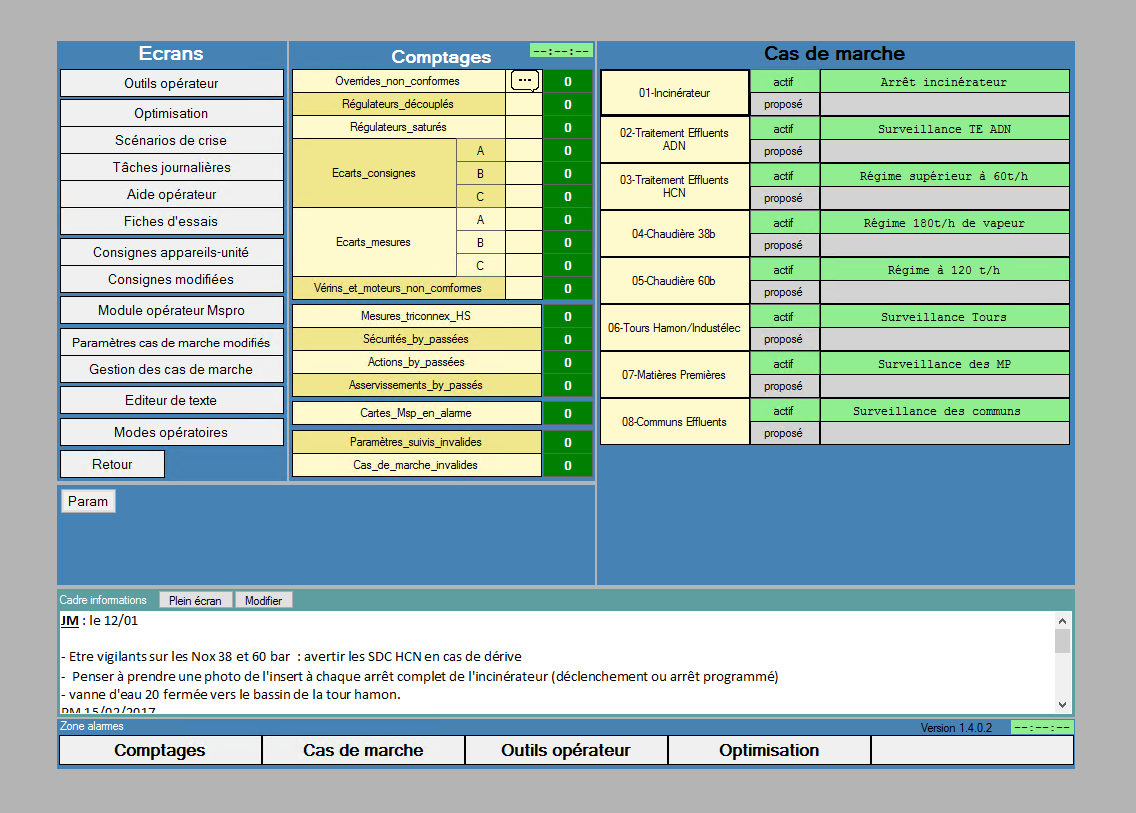The width and height of the screenshot is (1136, 813).
Task: Click the Version 1.4.0.2 label
Action: [x=956, y=727]
